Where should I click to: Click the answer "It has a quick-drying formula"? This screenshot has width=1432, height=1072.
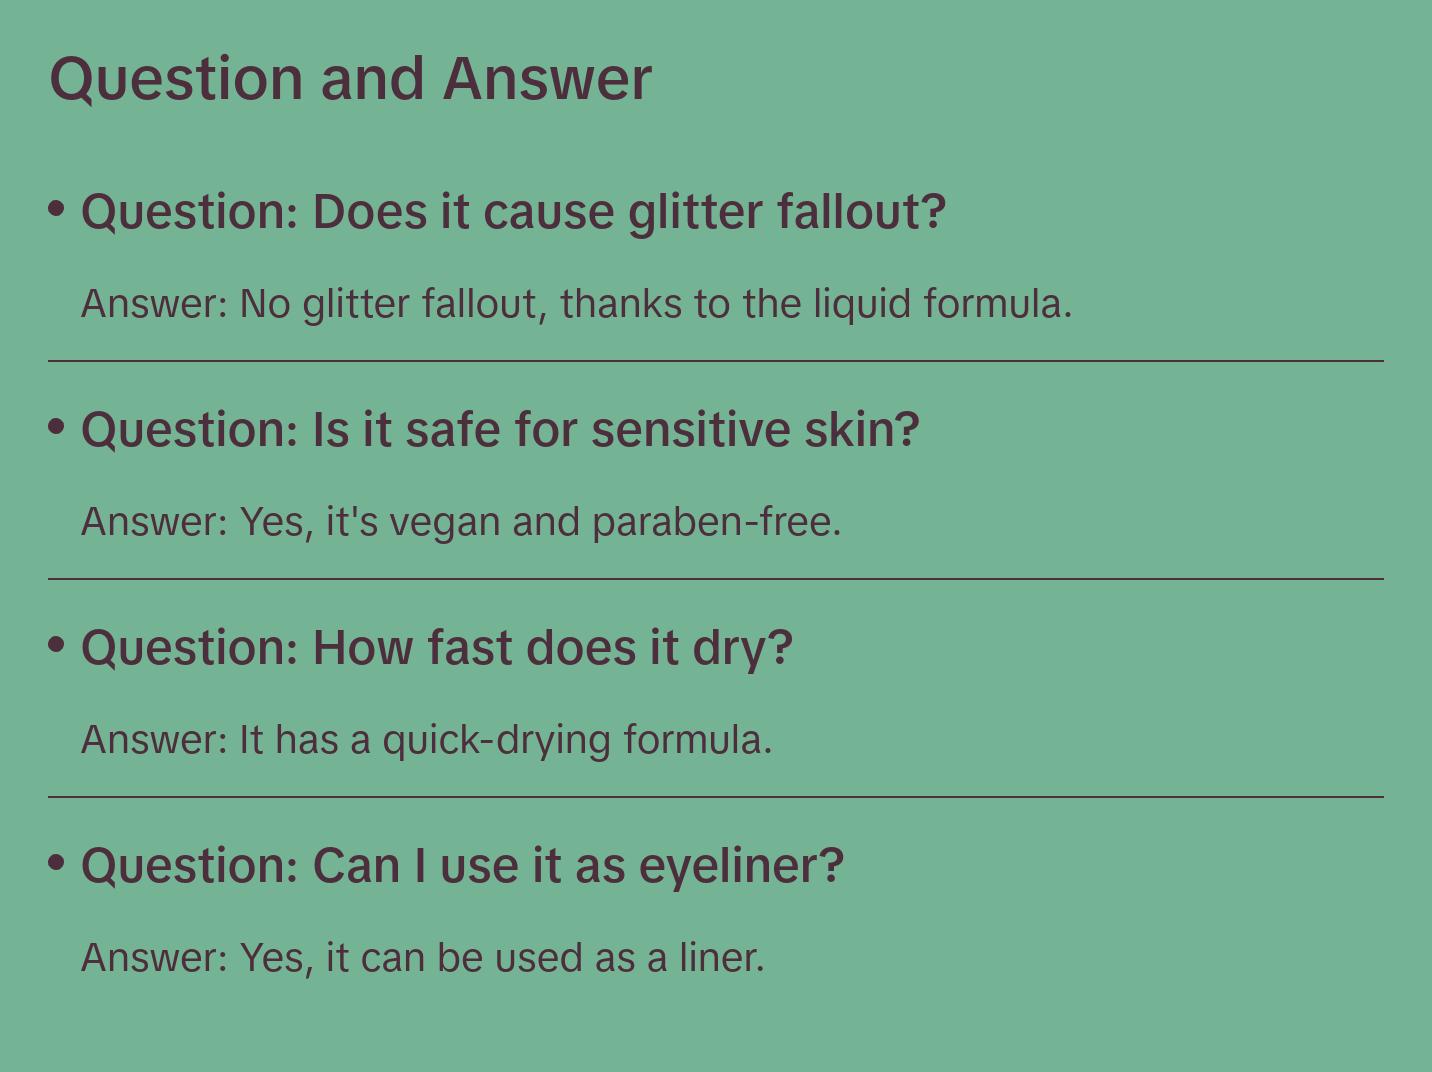[x=426, y=740]
